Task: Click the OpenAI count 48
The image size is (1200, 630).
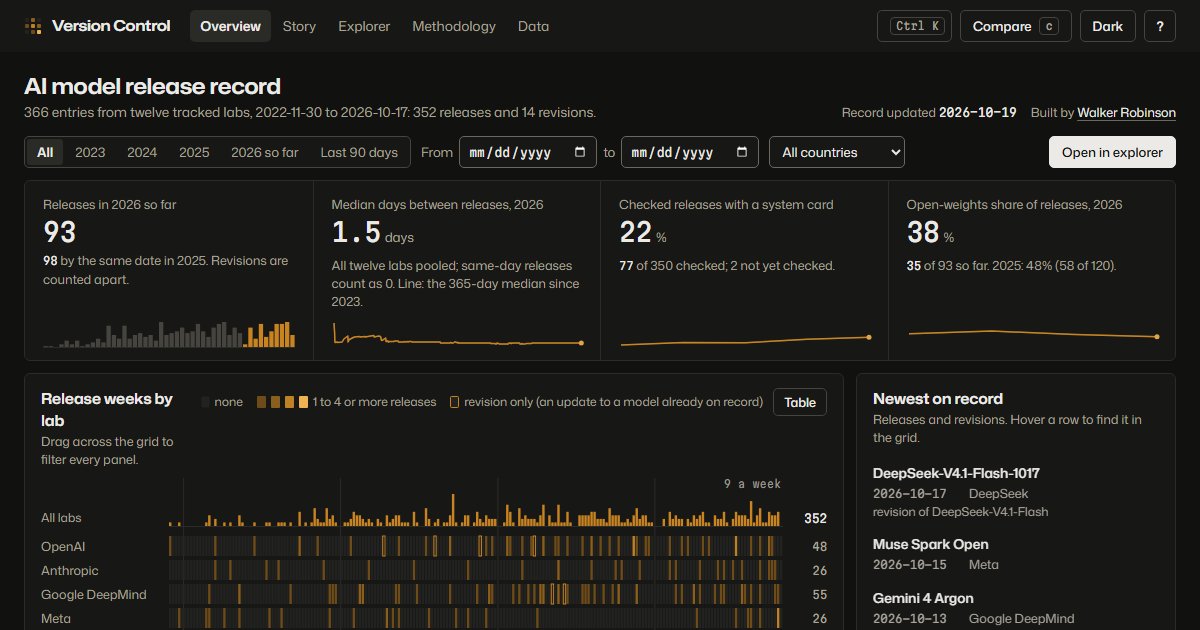Action: tap(819, 547)
